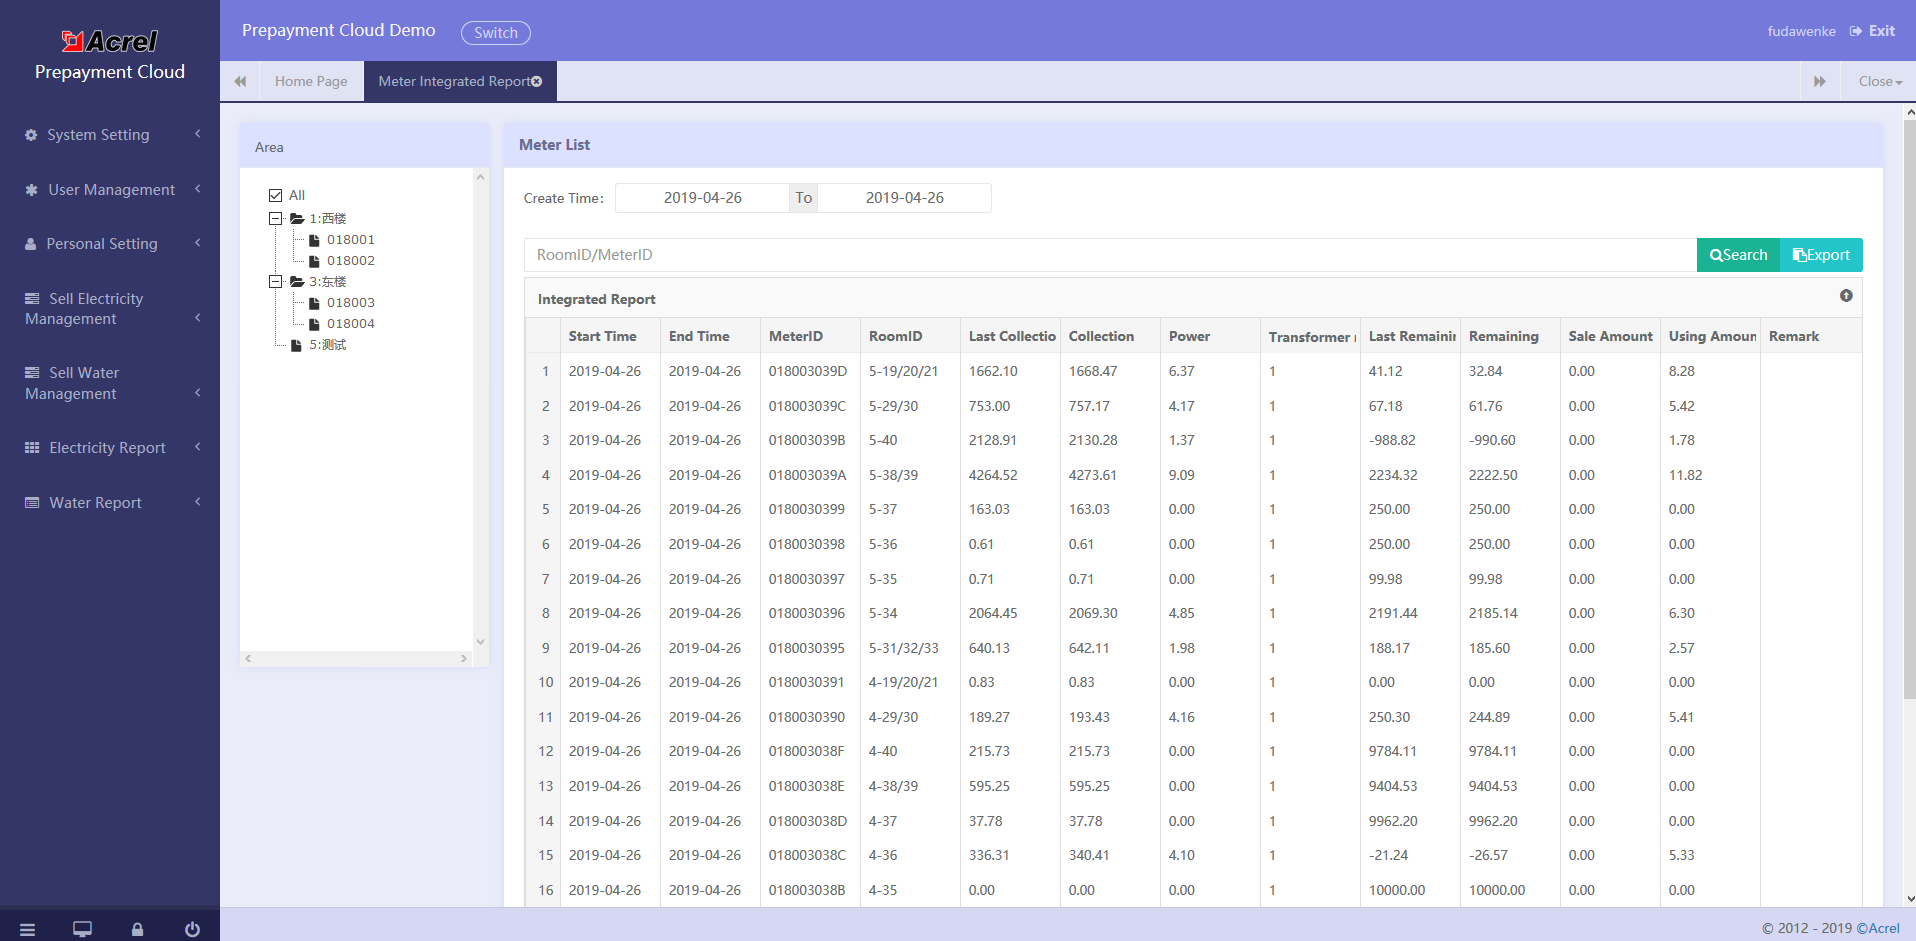Click the Area tree vertical scrollbar

click(x=480, y=410)
